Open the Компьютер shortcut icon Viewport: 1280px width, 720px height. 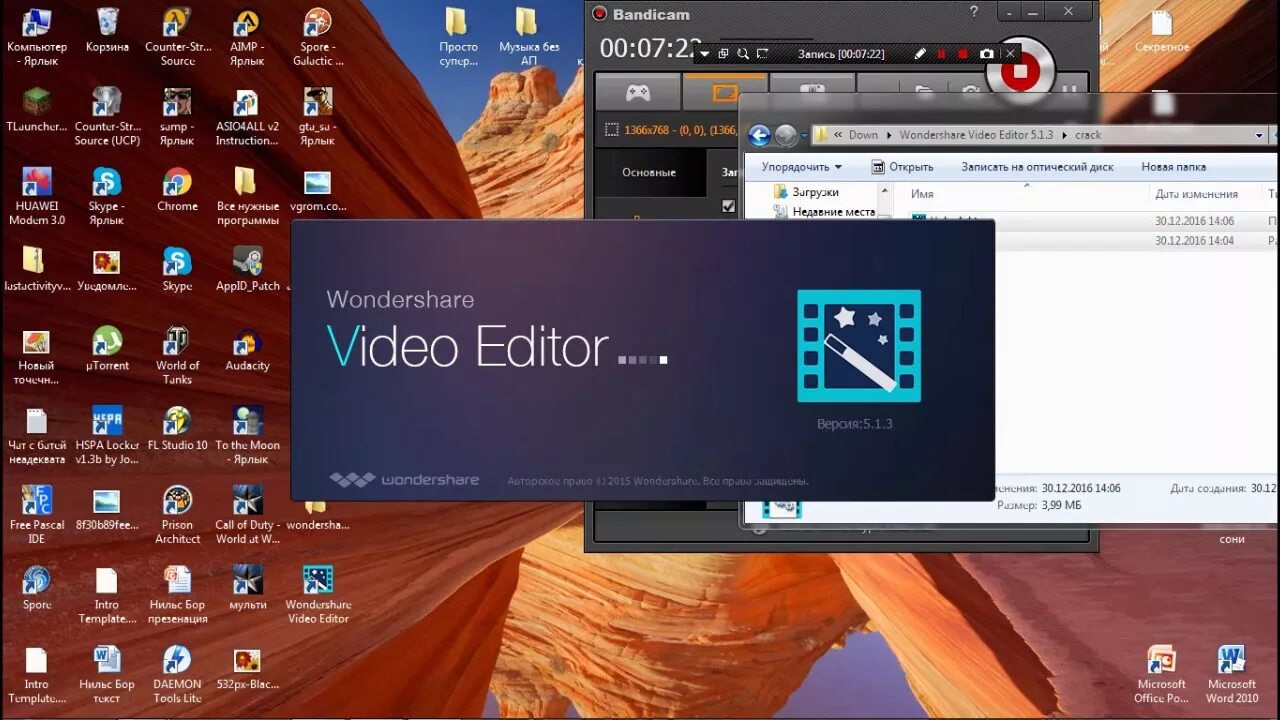[x=37, y=36]
